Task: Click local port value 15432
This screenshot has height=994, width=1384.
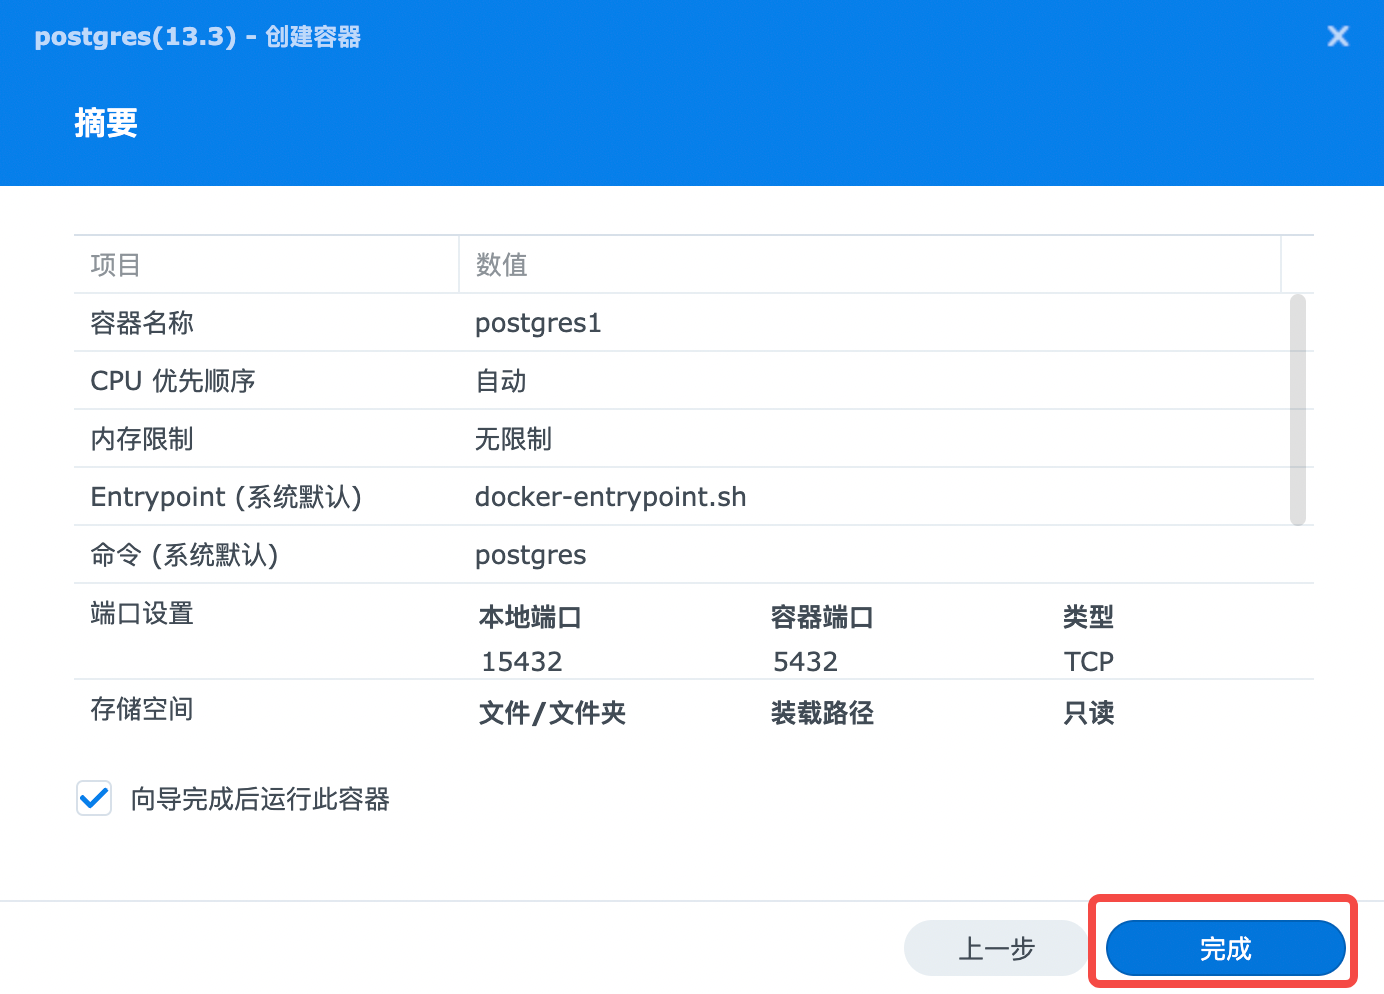Action: point(522,661)
